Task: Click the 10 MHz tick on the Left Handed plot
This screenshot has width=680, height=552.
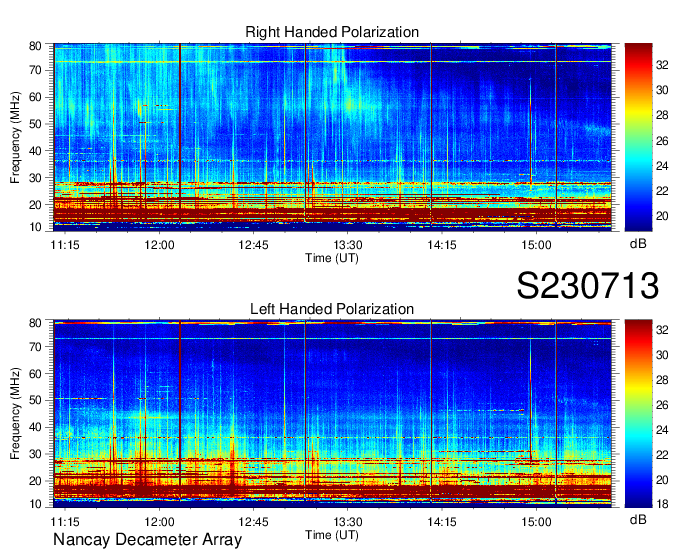Action: point(35,504)
